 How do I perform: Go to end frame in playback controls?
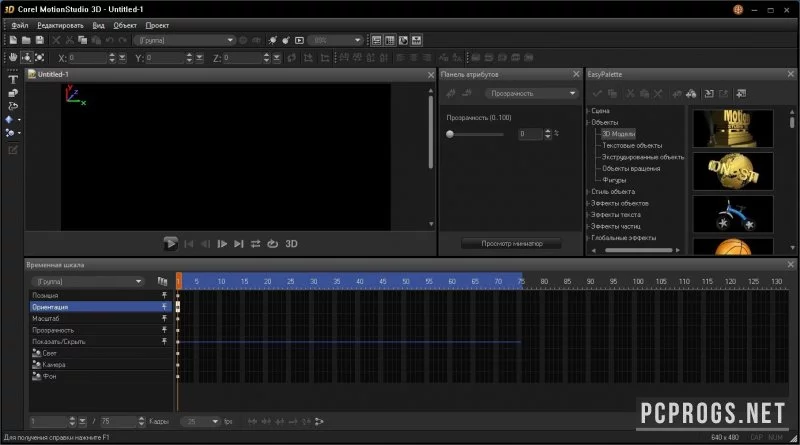(x=239, y=244)
